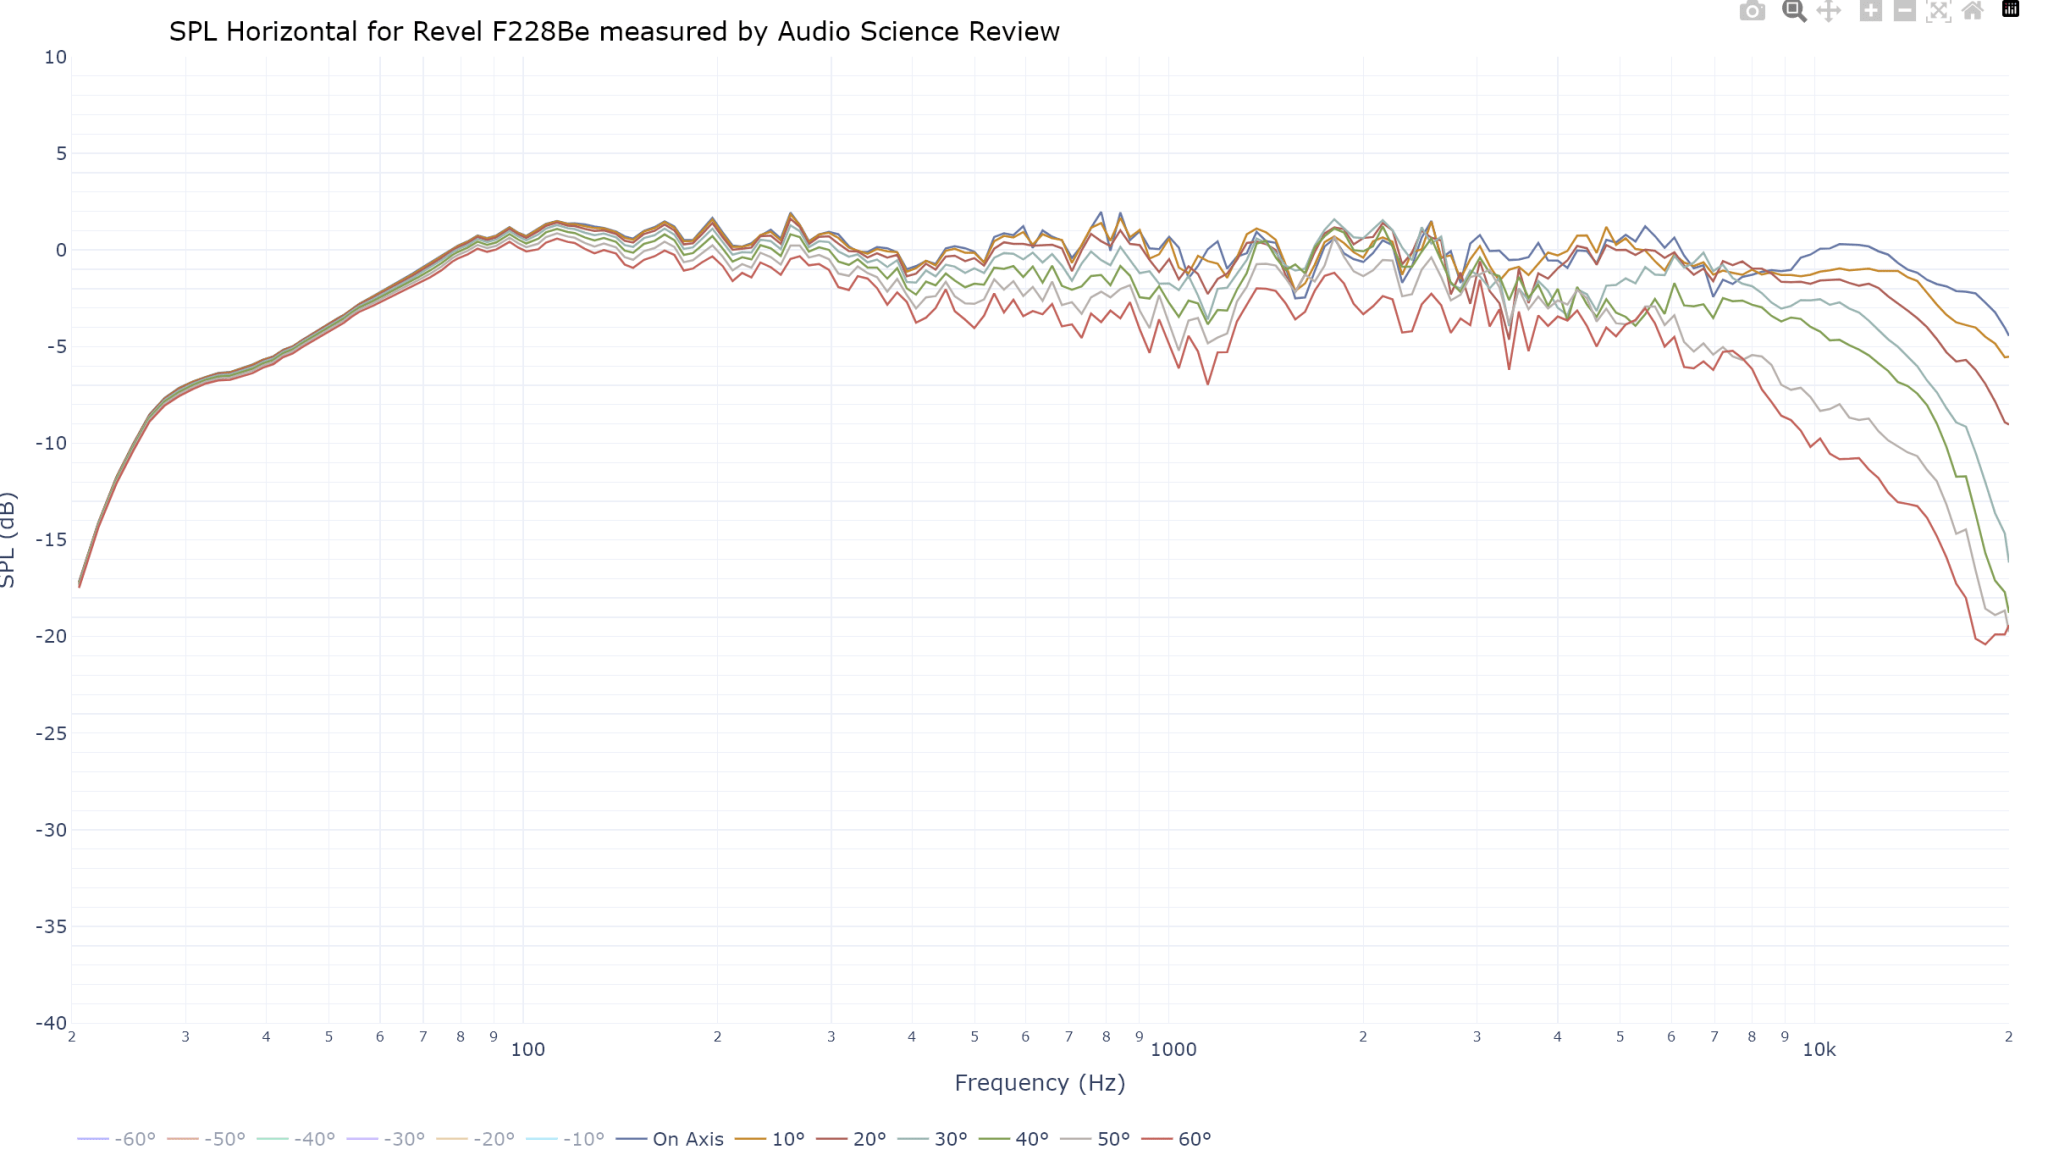Select the Pan four-arrow tool

tap(1829, 11)
